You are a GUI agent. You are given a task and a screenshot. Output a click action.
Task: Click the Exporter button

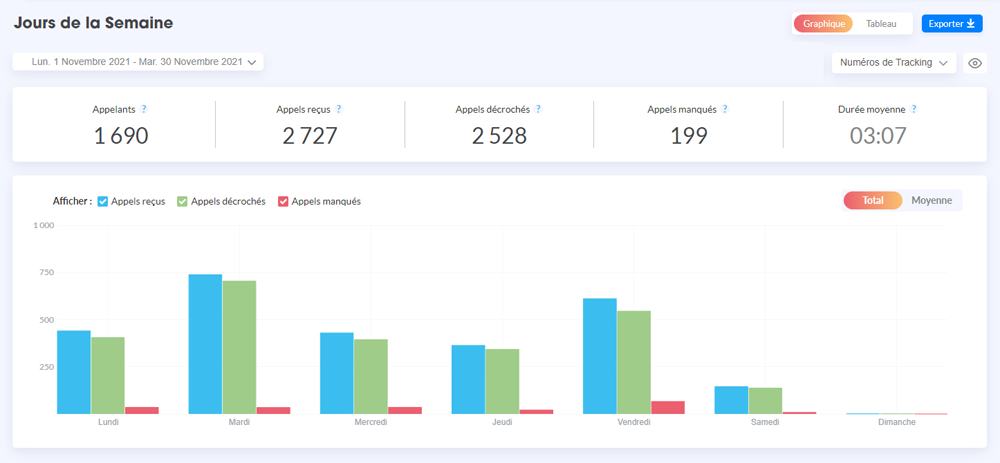coord(951,24)
